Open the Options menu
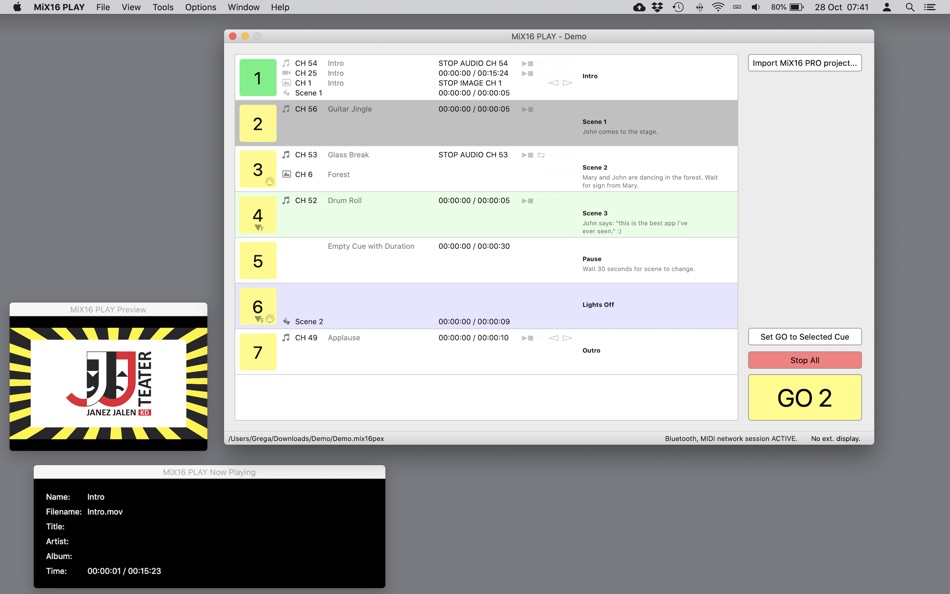Viewport: 950px width, 594px height. tap(201, 7)
